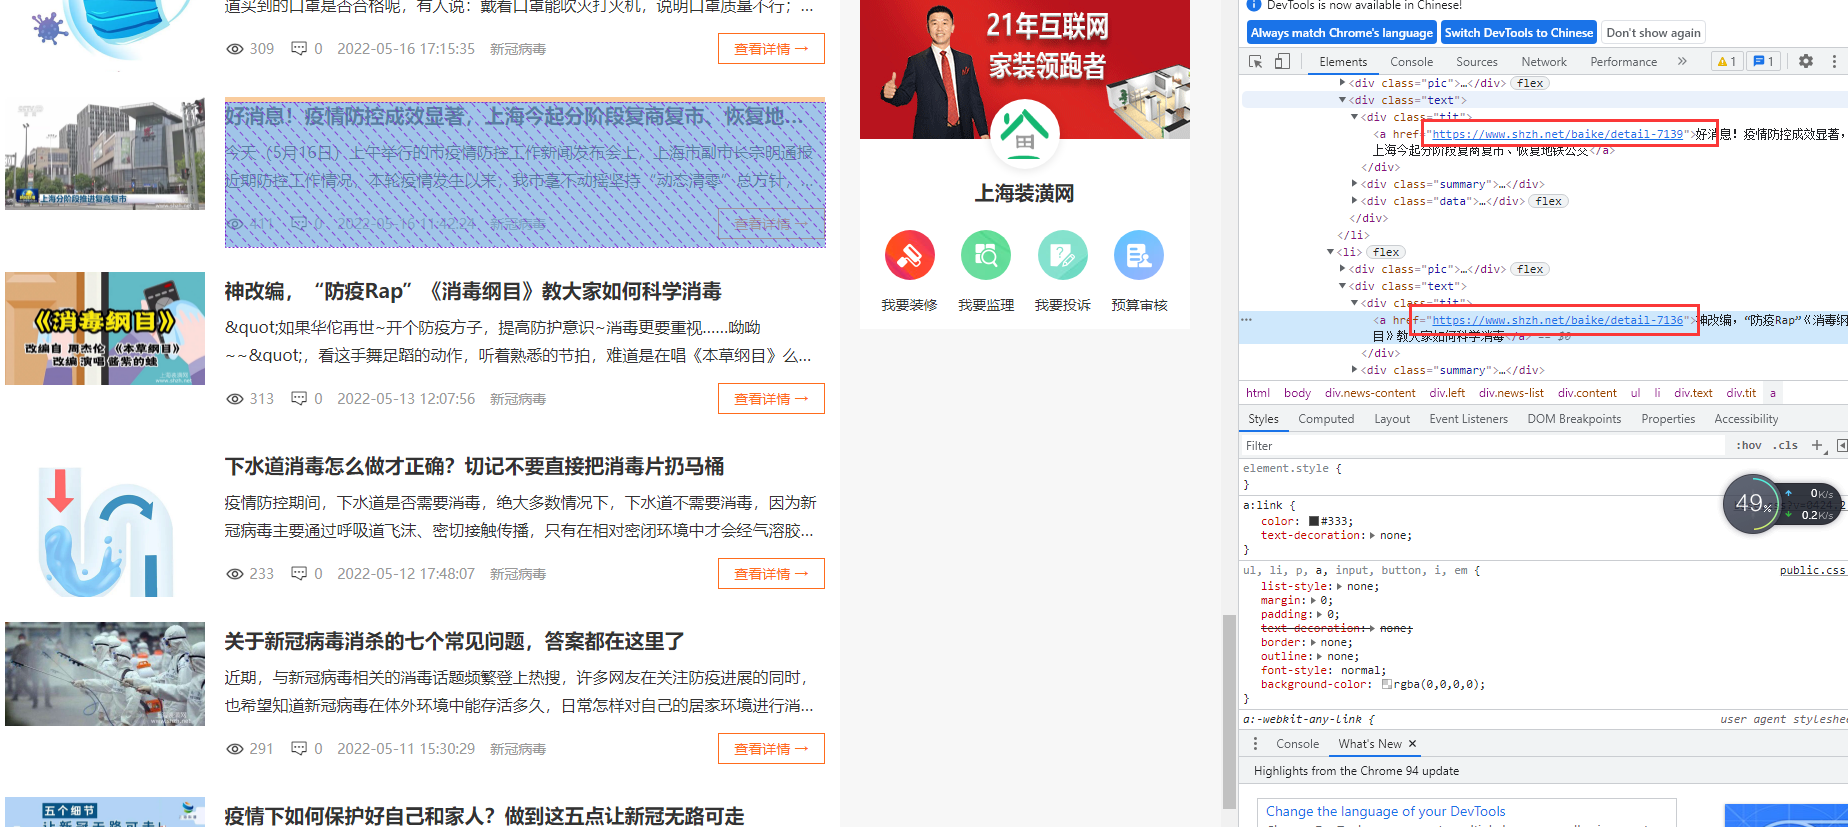The height and width of the screenshot is (827, 1848).
Task: Toggle the device toolbar icon
Action: pos(1282,62)
